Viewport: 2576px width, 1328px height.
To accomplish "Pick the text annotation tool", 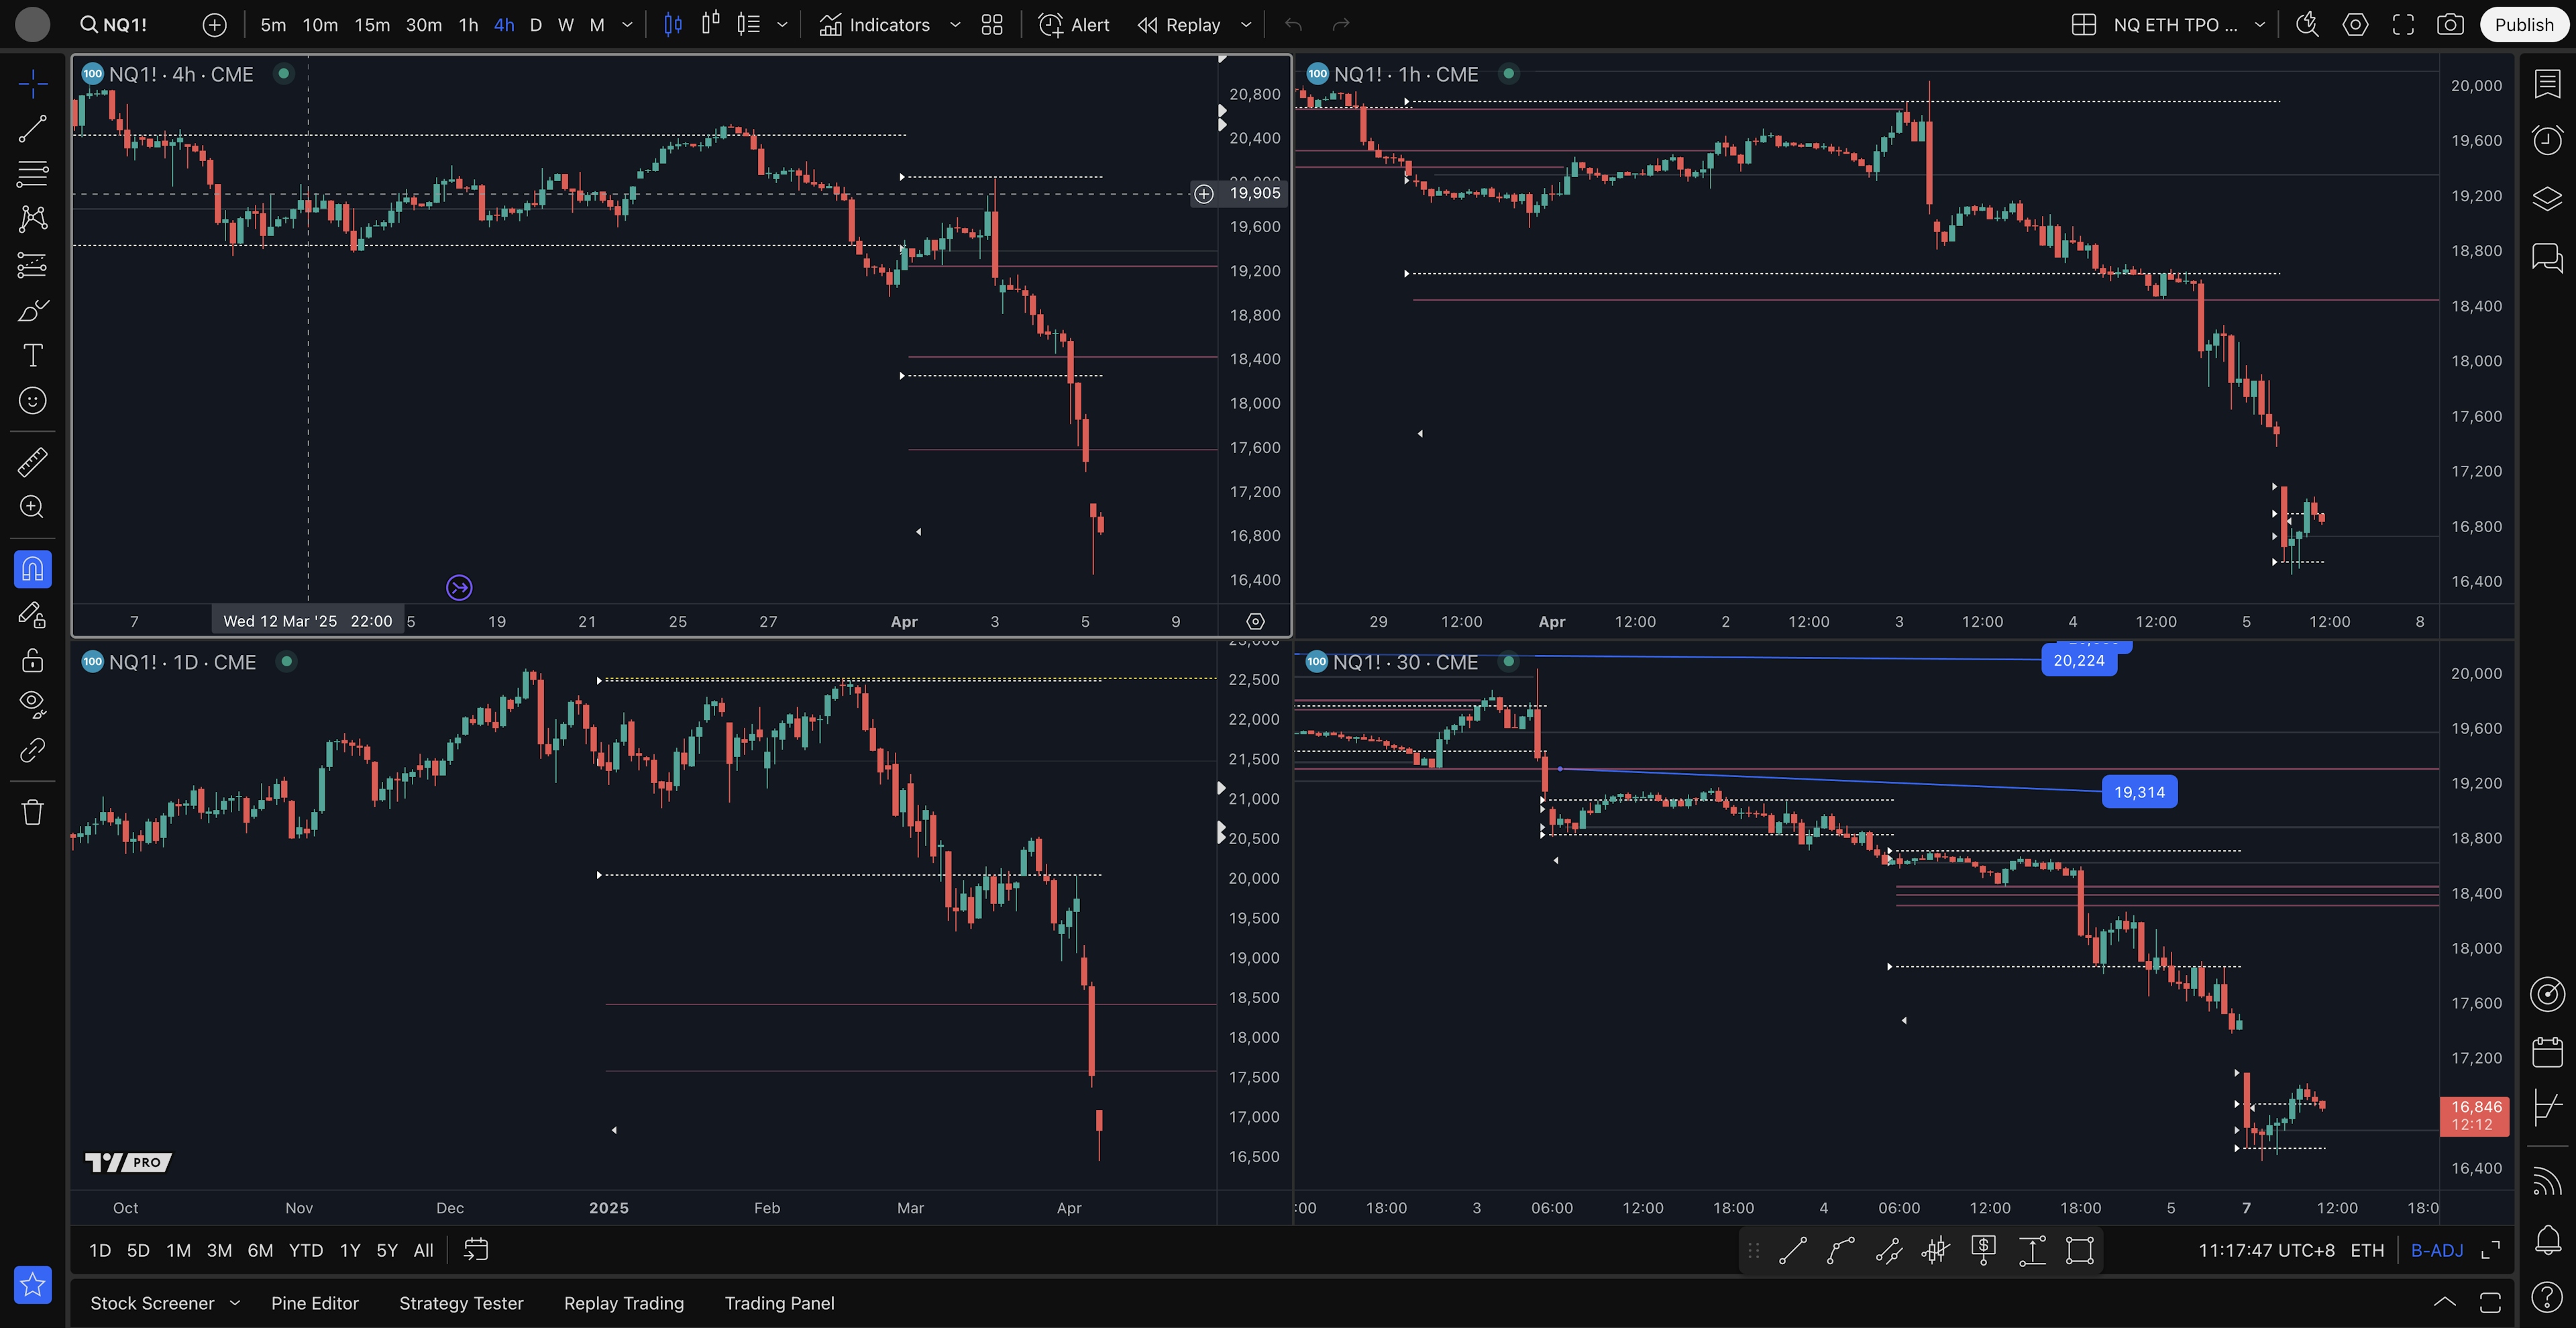I will (x=32, y=355).
